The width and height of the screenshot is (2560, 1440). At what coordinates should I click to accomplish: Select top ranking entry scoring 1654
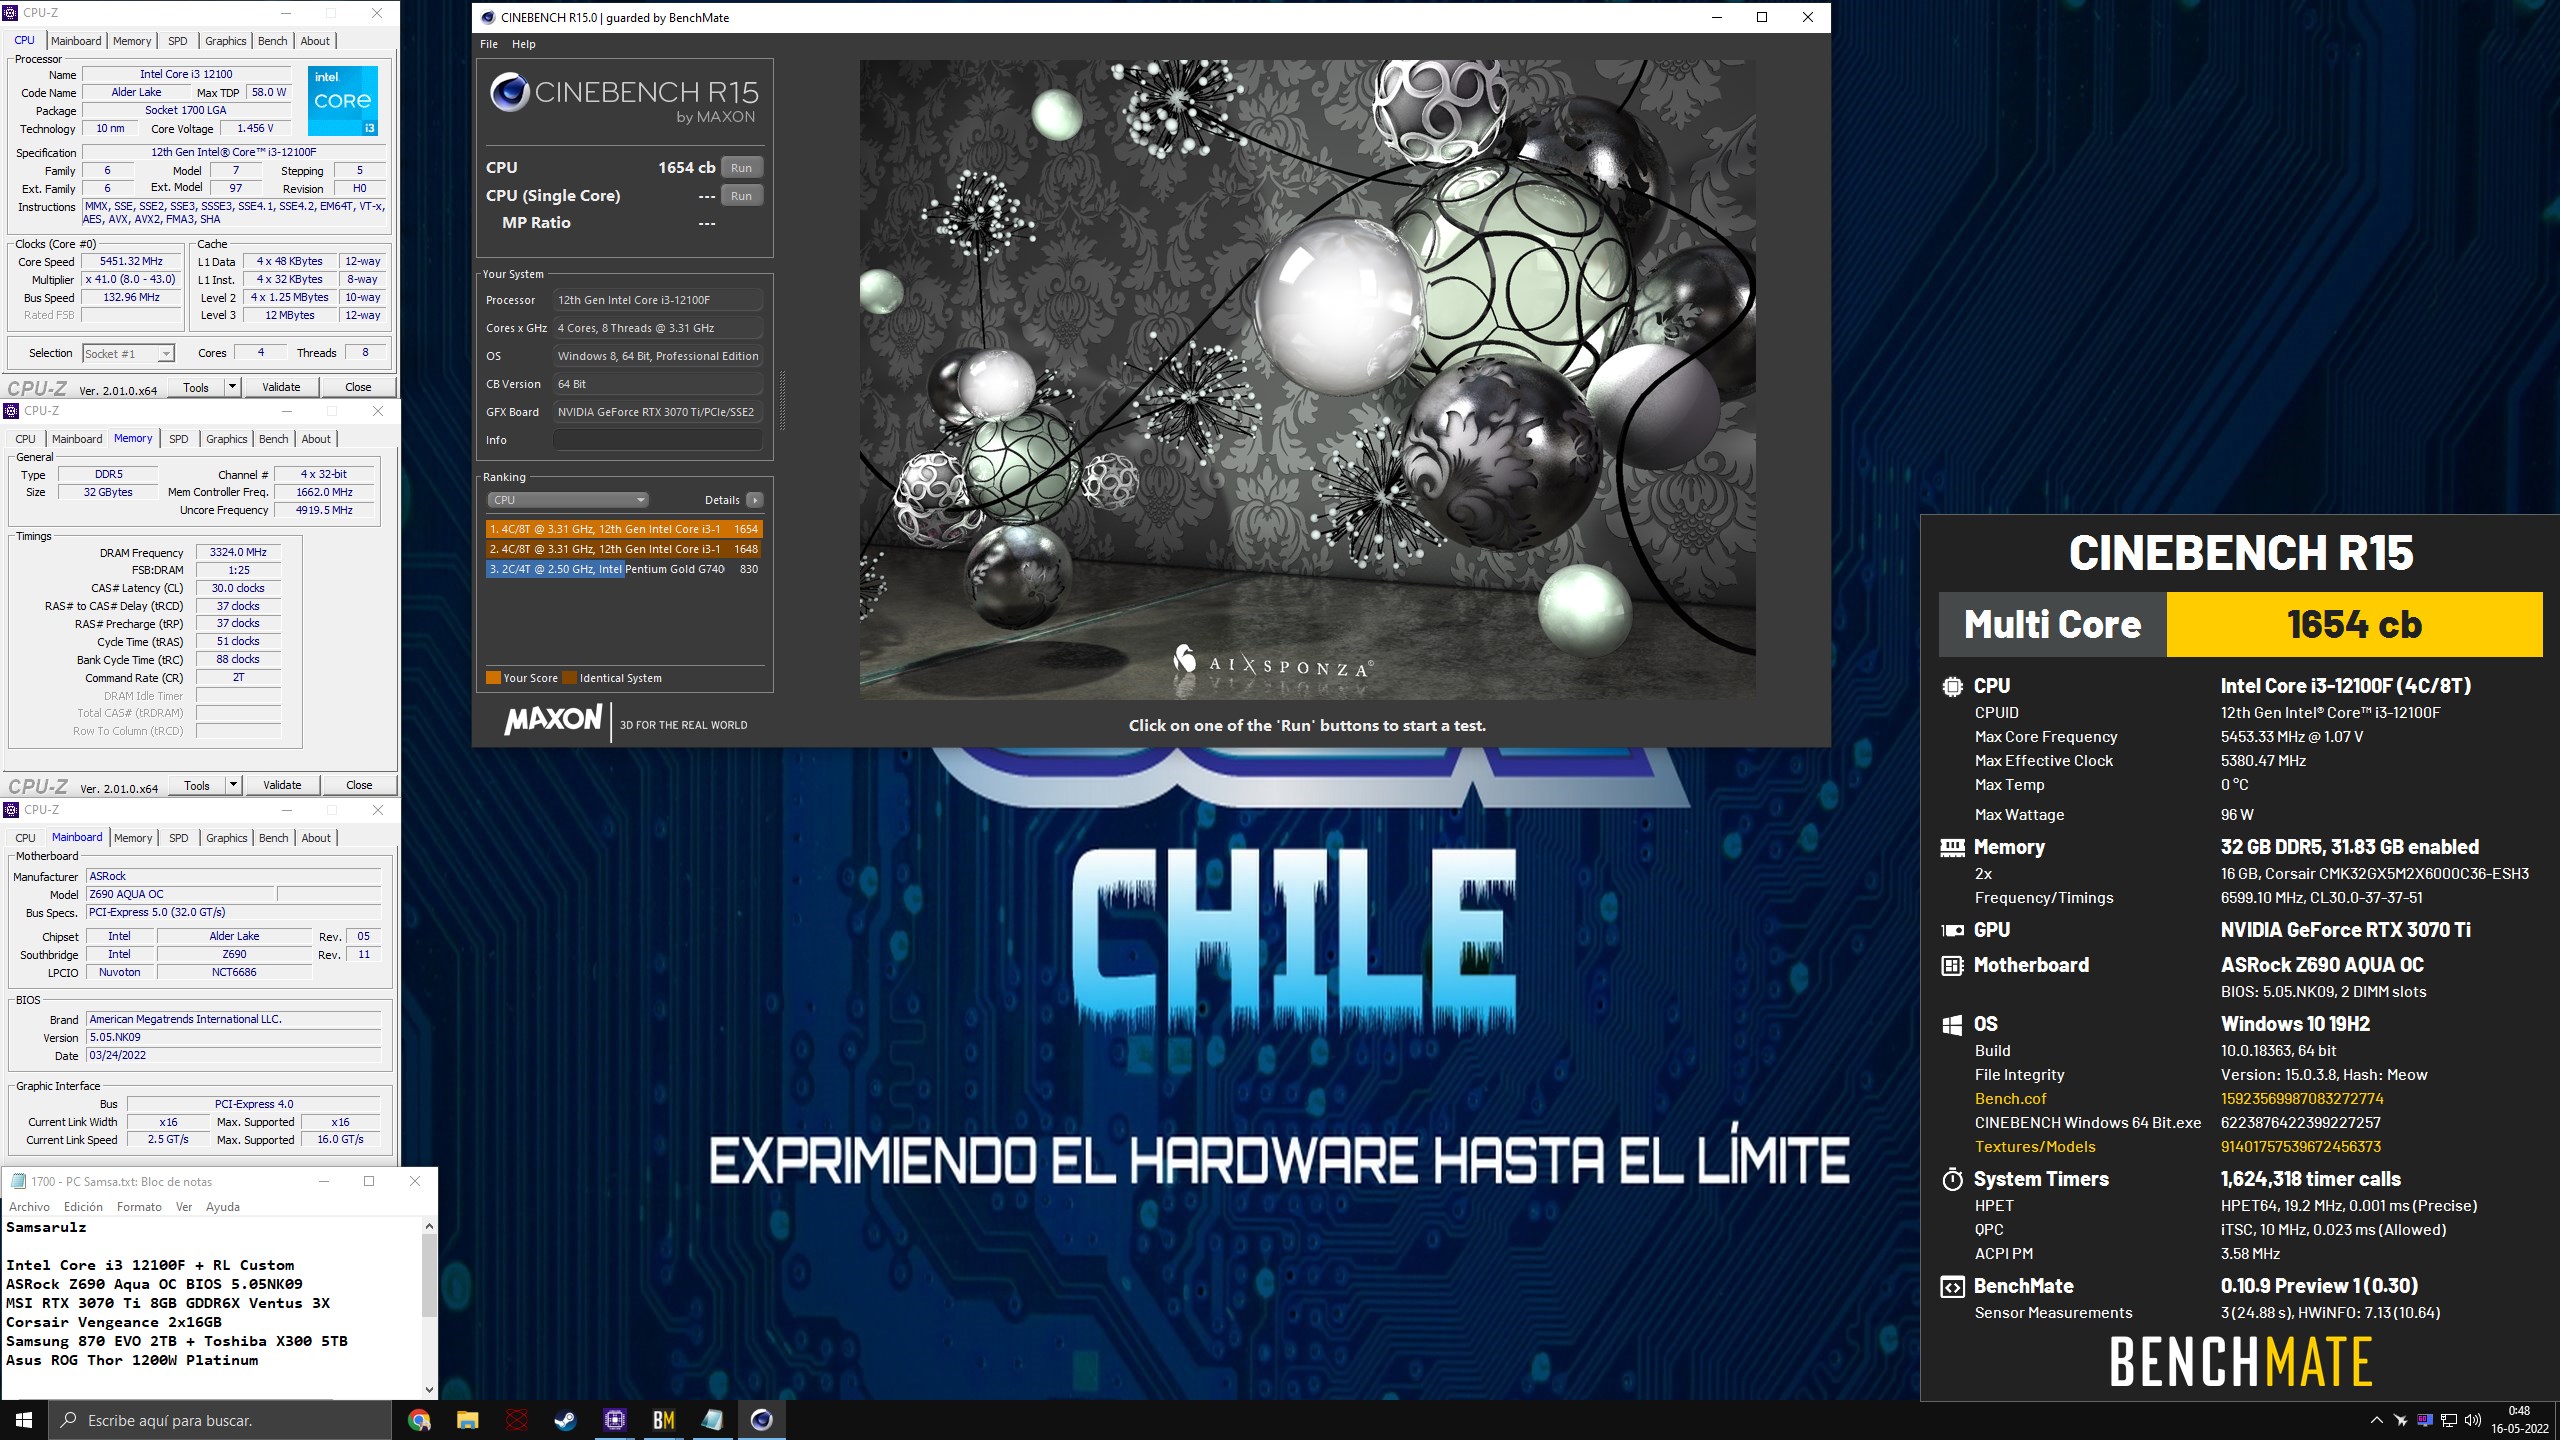pos(625,529)
